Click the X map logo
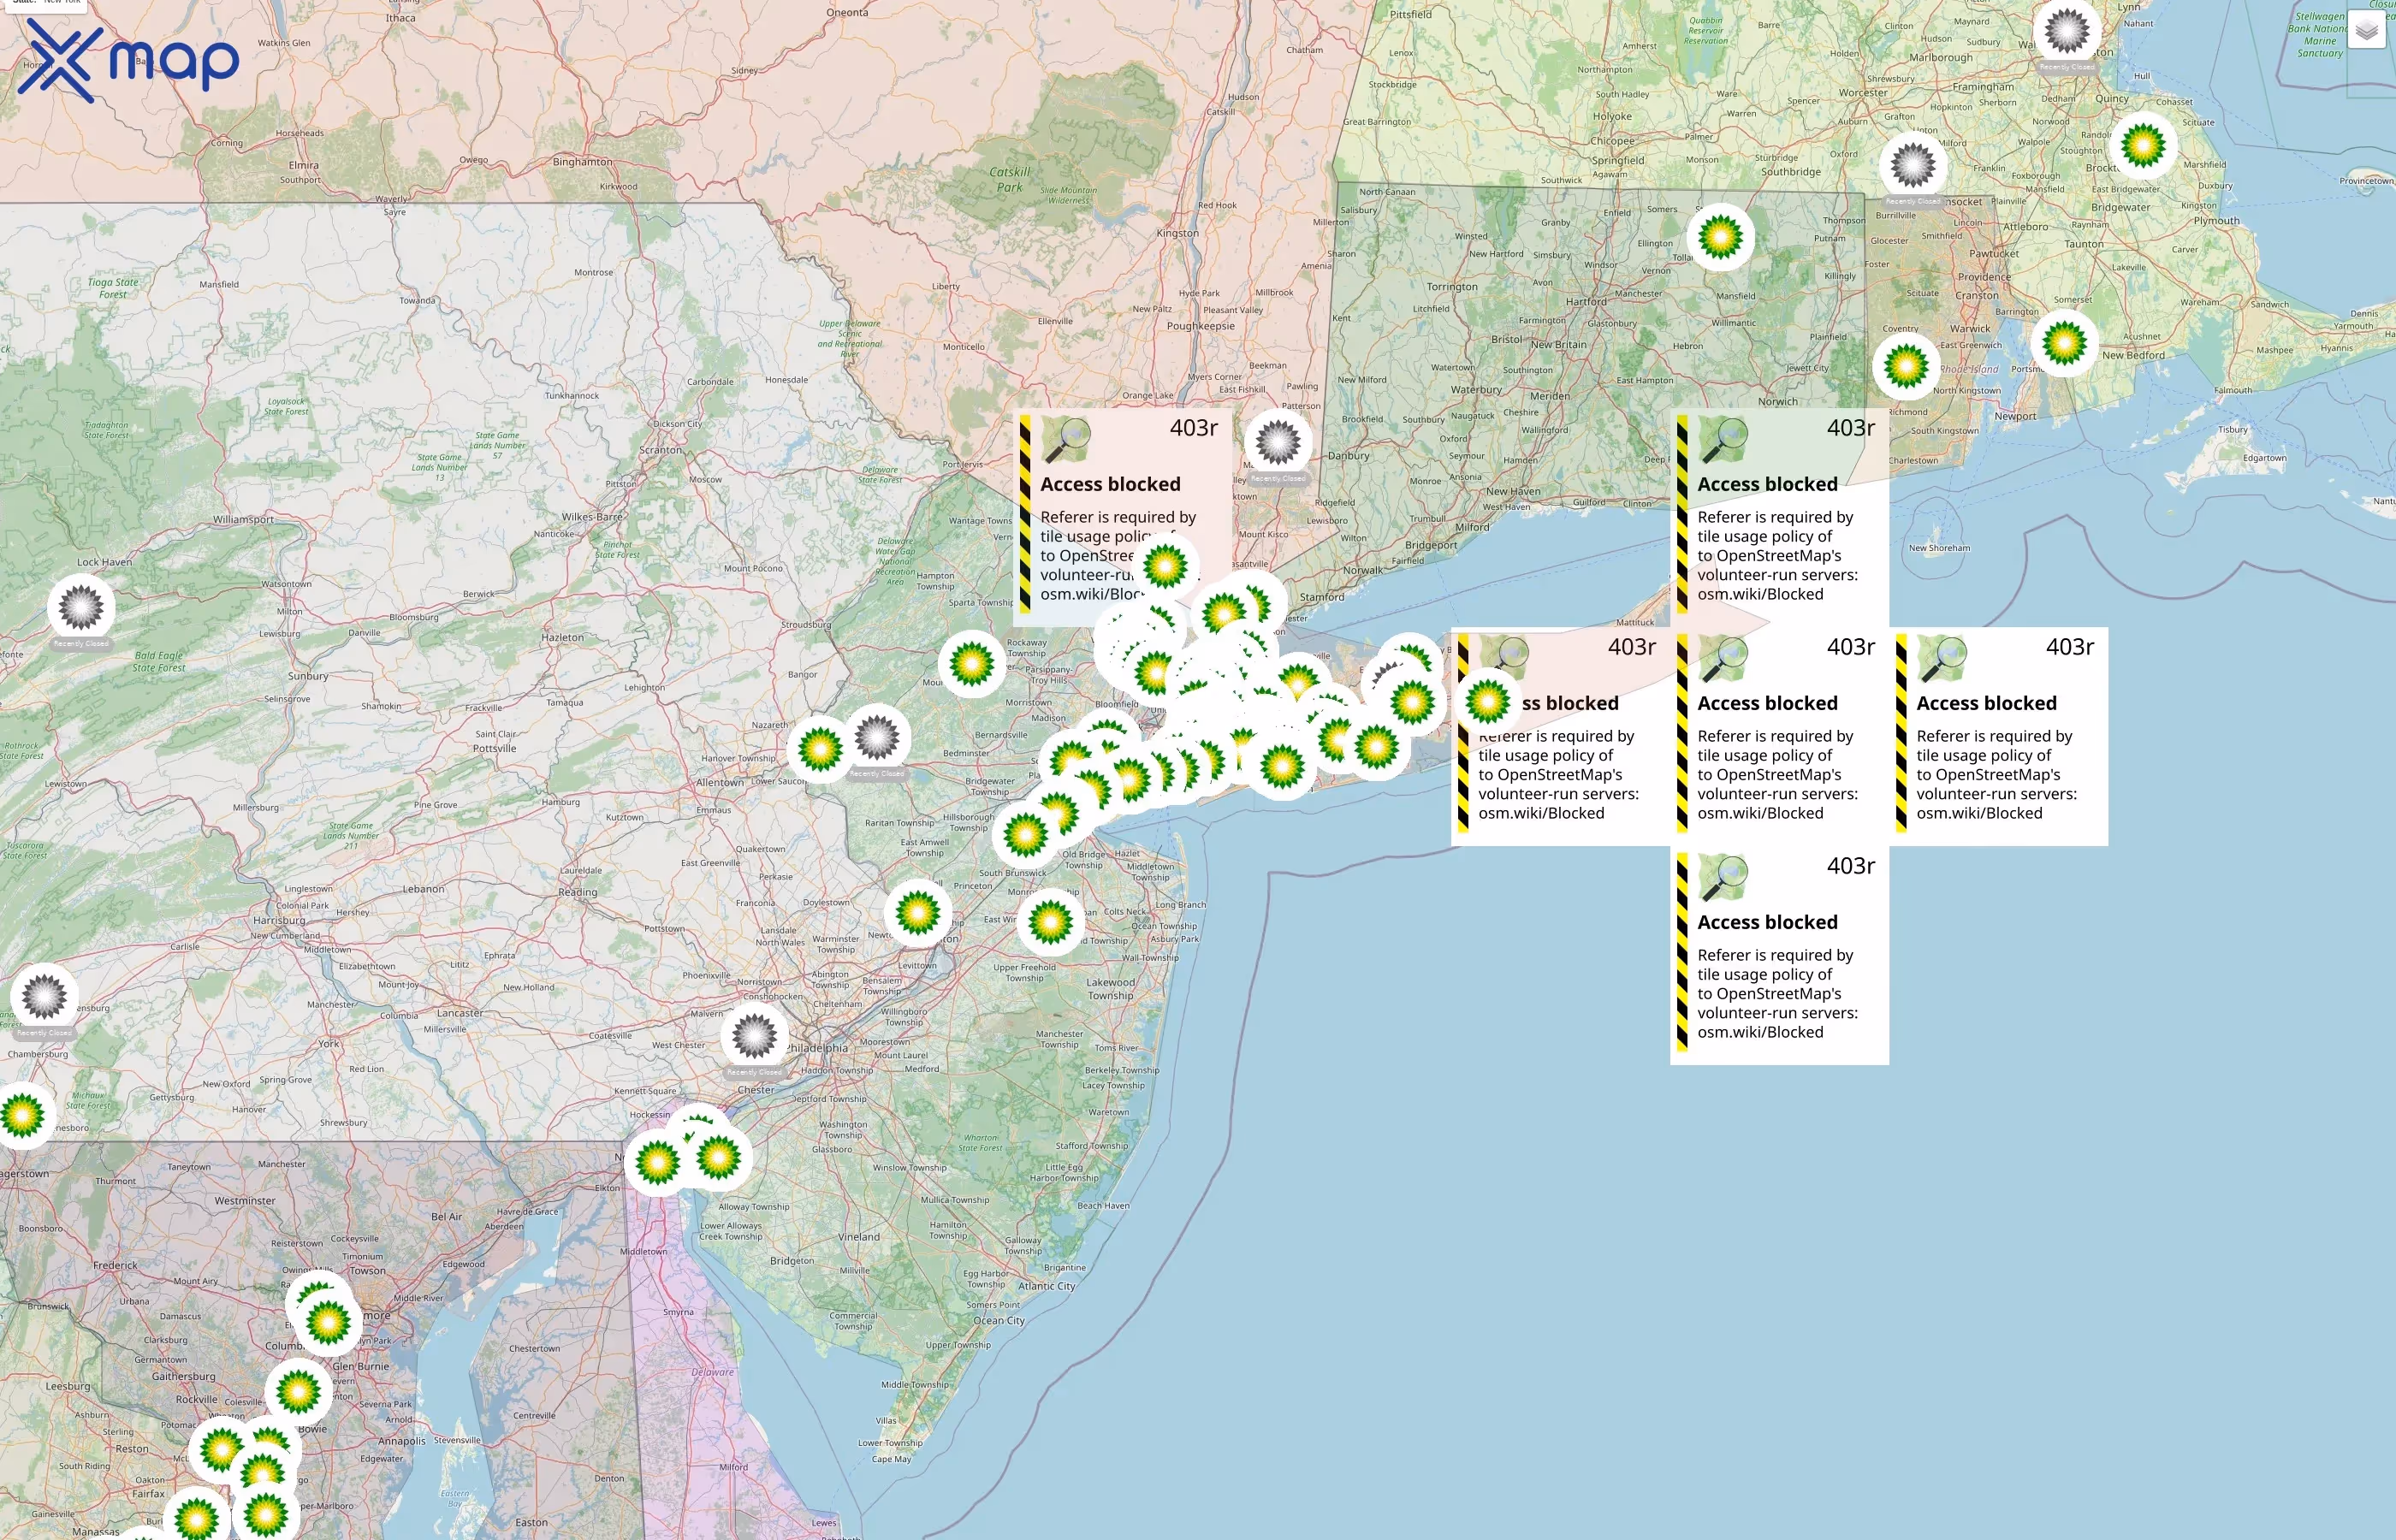 (128, 61)
